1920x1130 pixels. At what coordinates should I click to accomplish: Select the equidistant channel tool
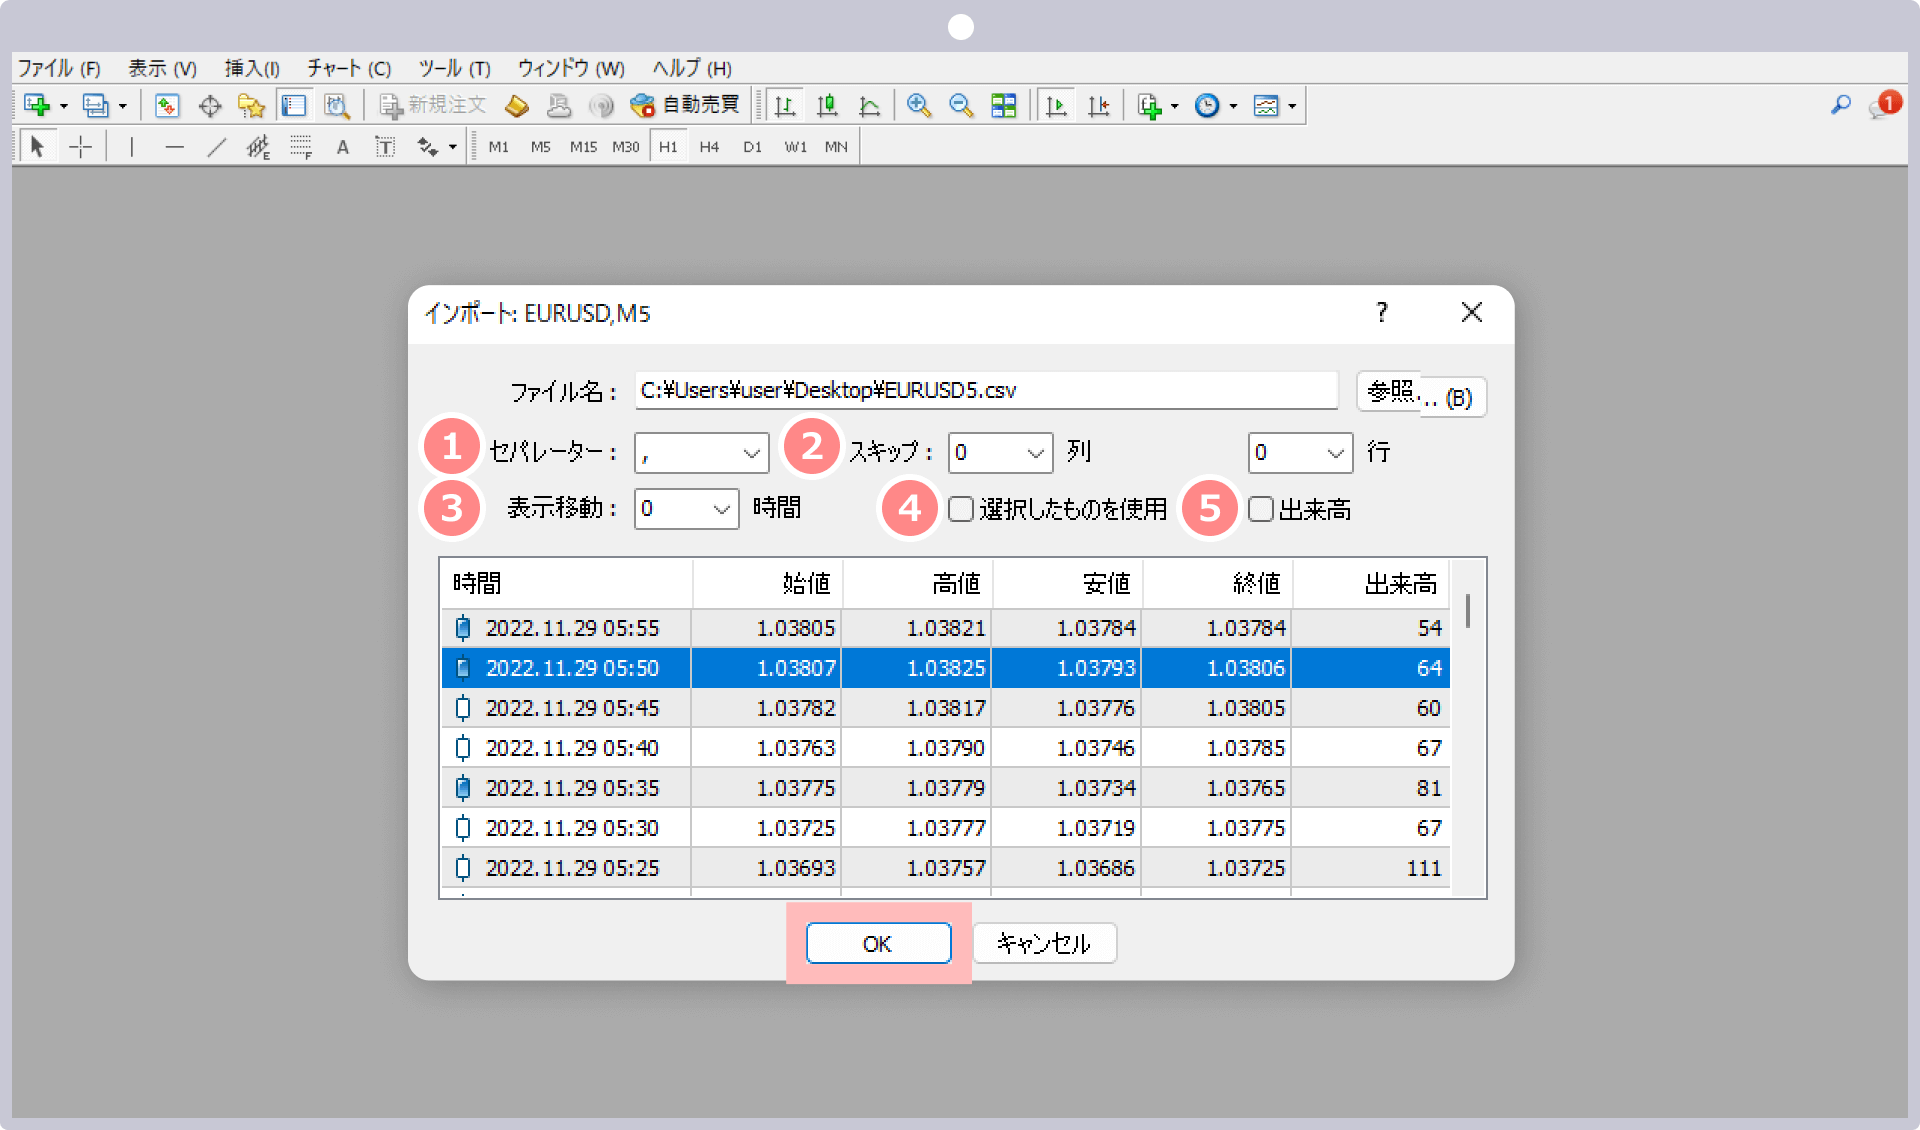[x=258, y=147]
